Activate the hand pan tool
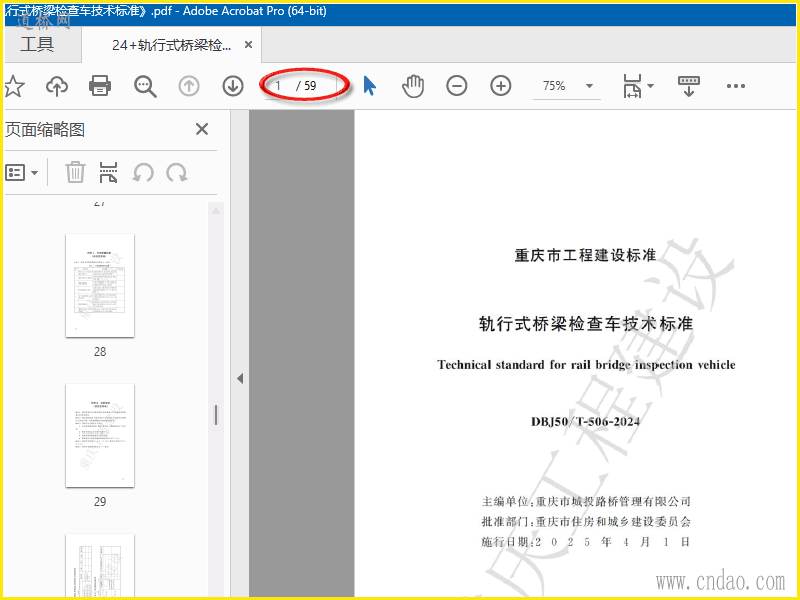 tap(413, 86)
